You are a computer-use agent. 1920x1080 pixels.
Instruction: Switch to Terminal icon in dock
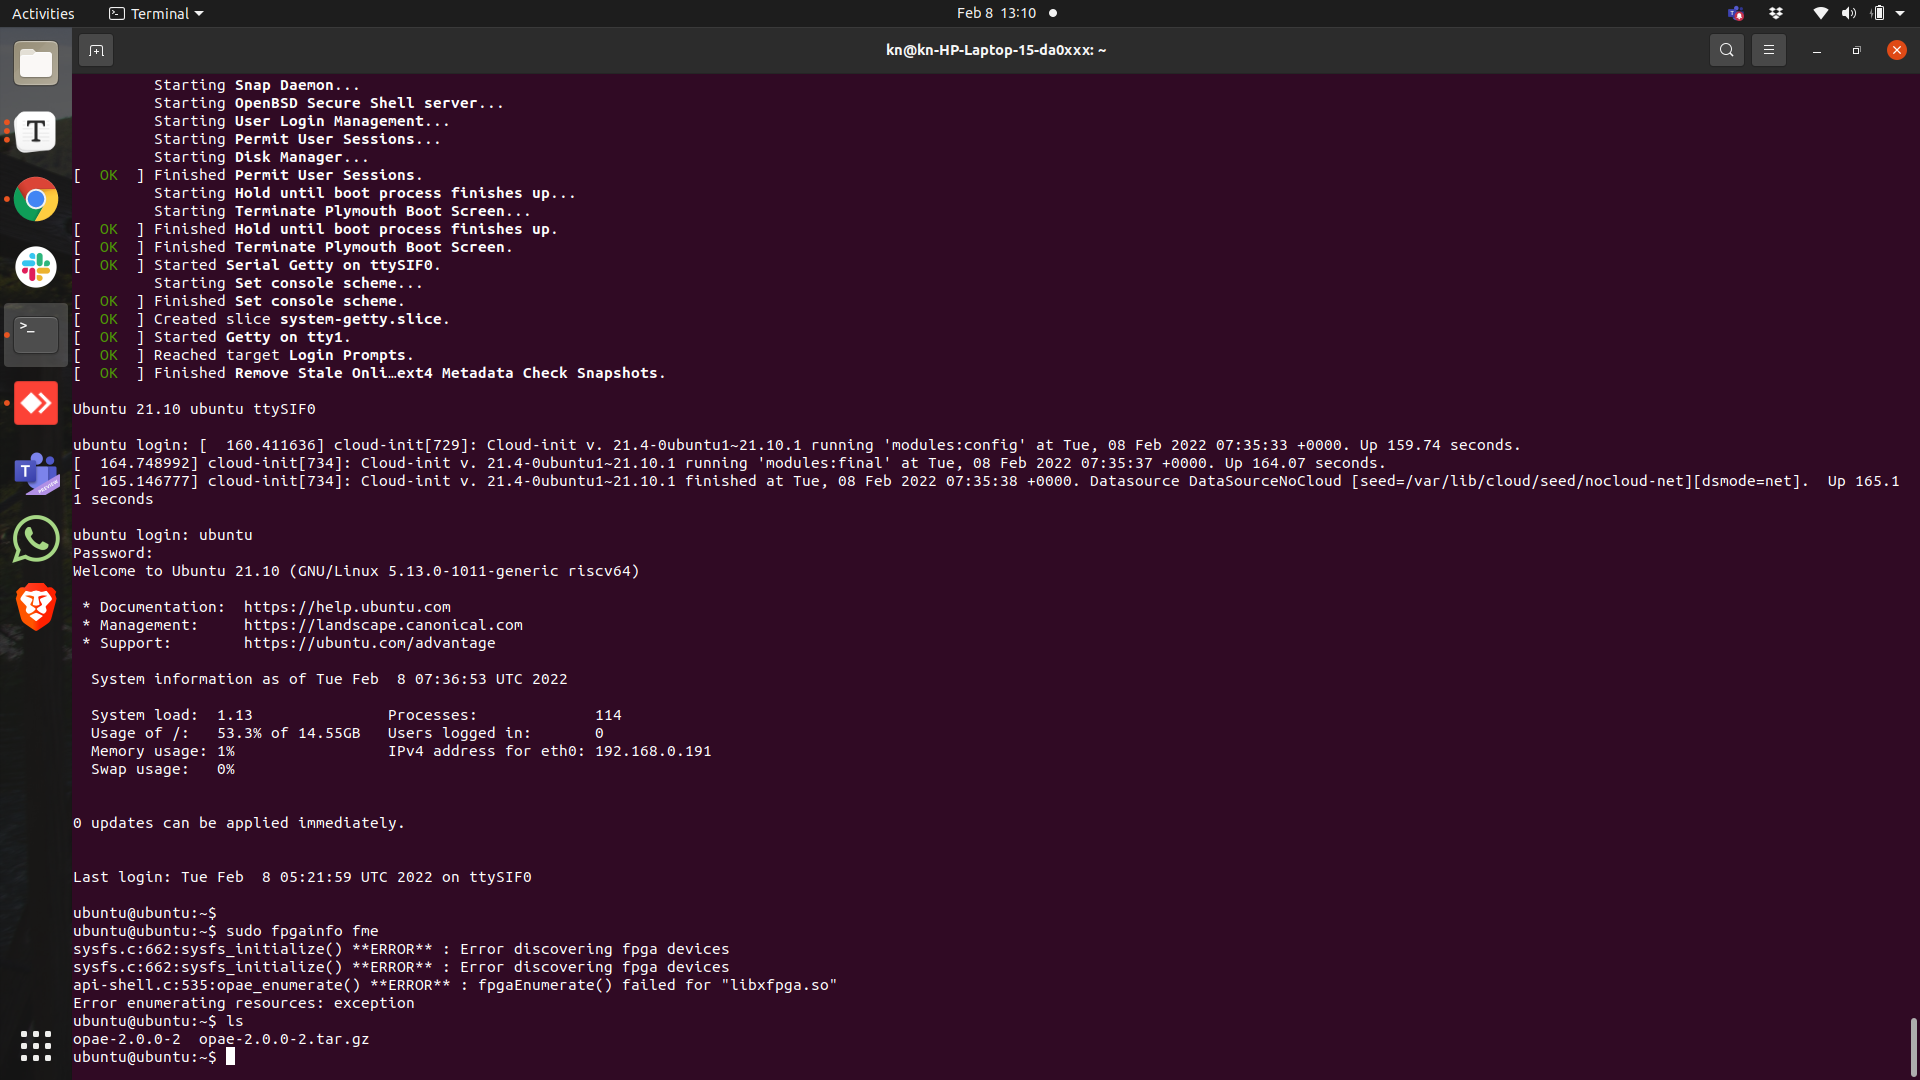click(x=36, y=335)
